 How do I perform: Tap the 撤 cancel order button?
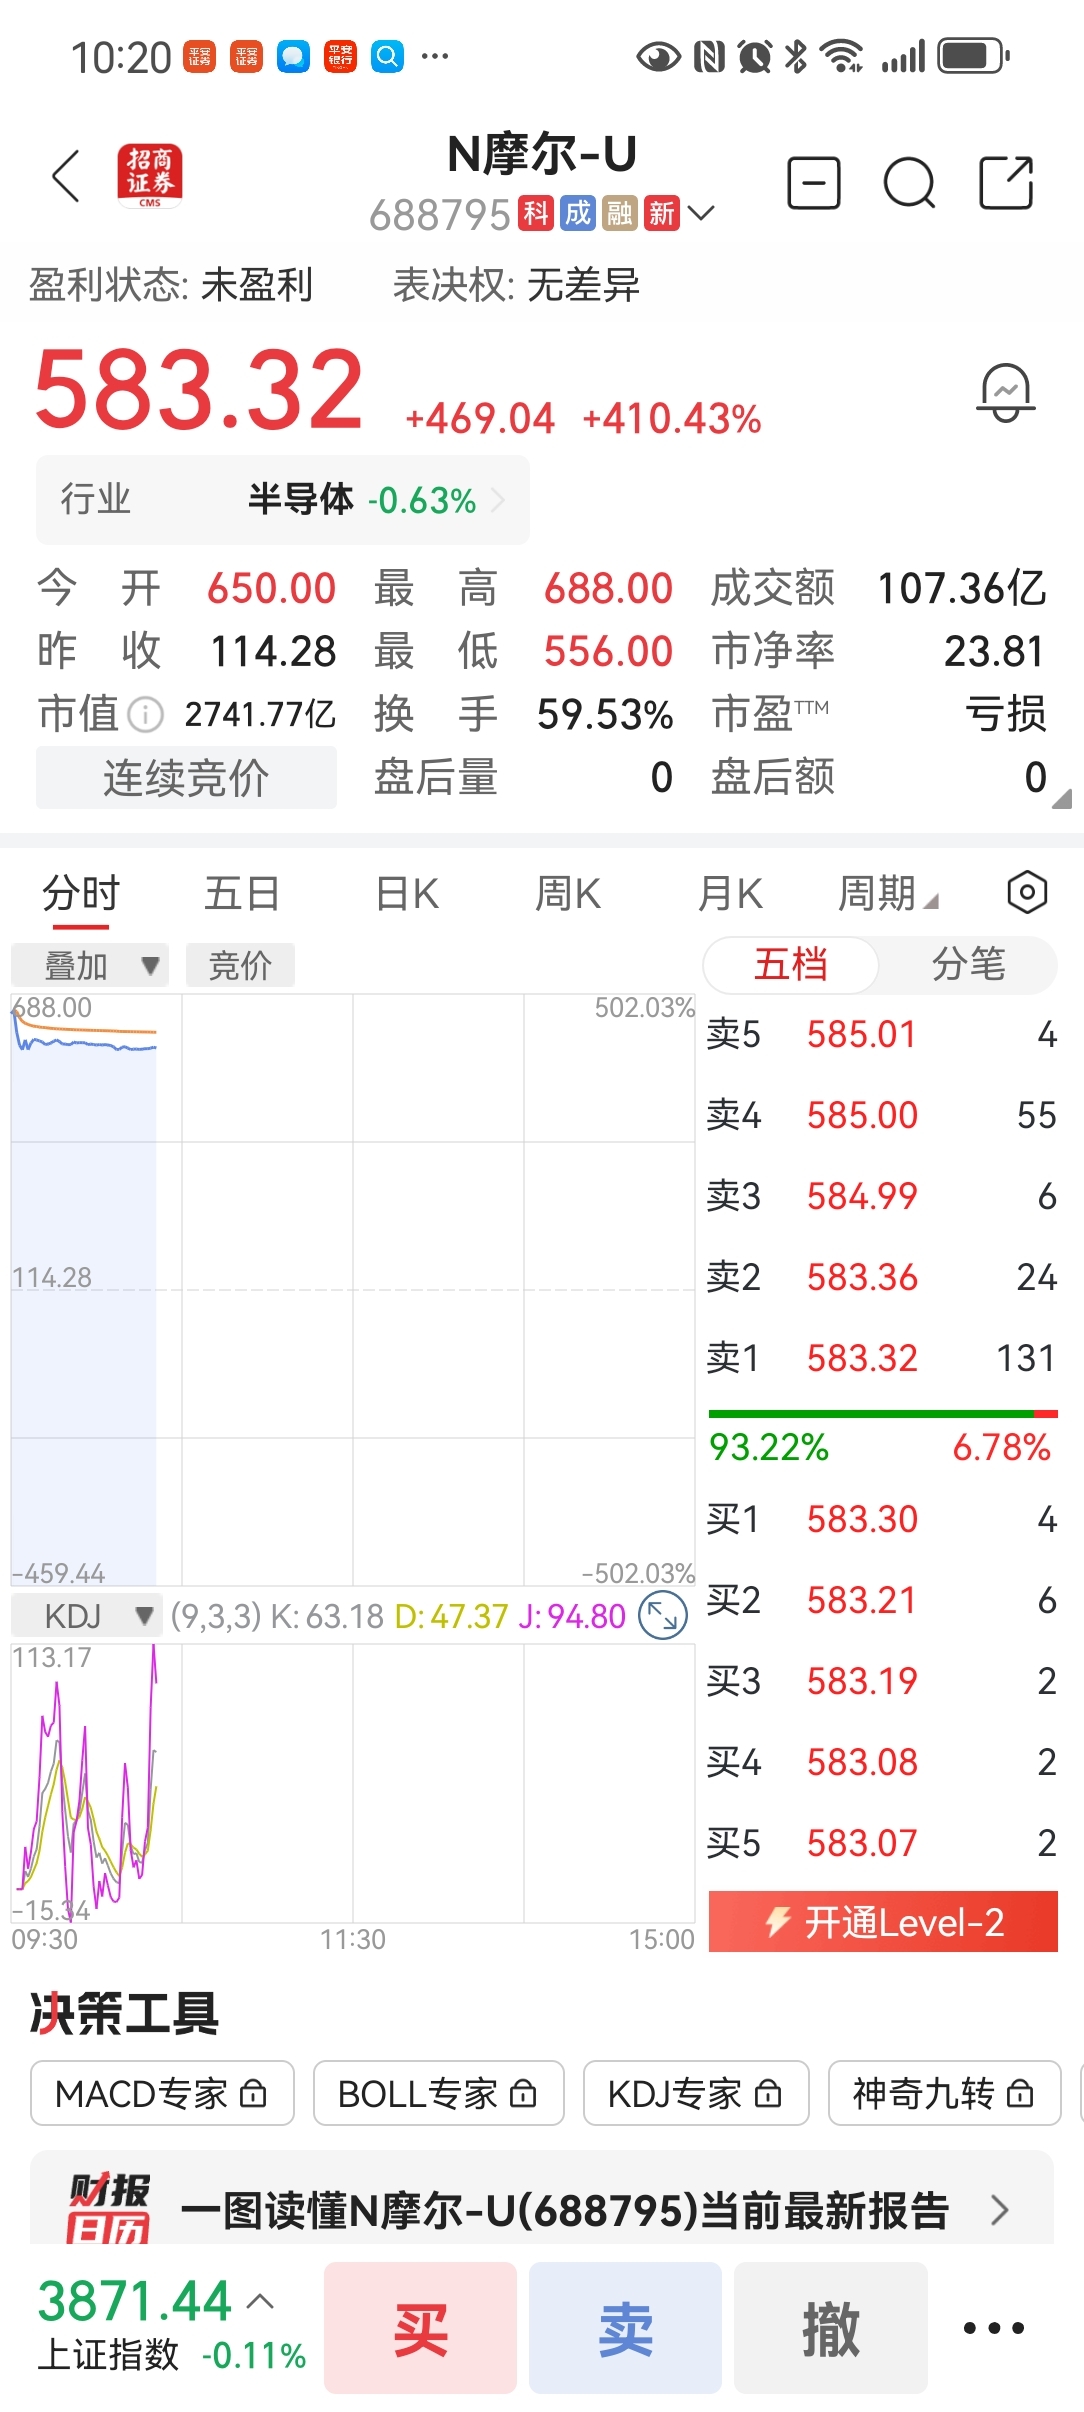831,2328
